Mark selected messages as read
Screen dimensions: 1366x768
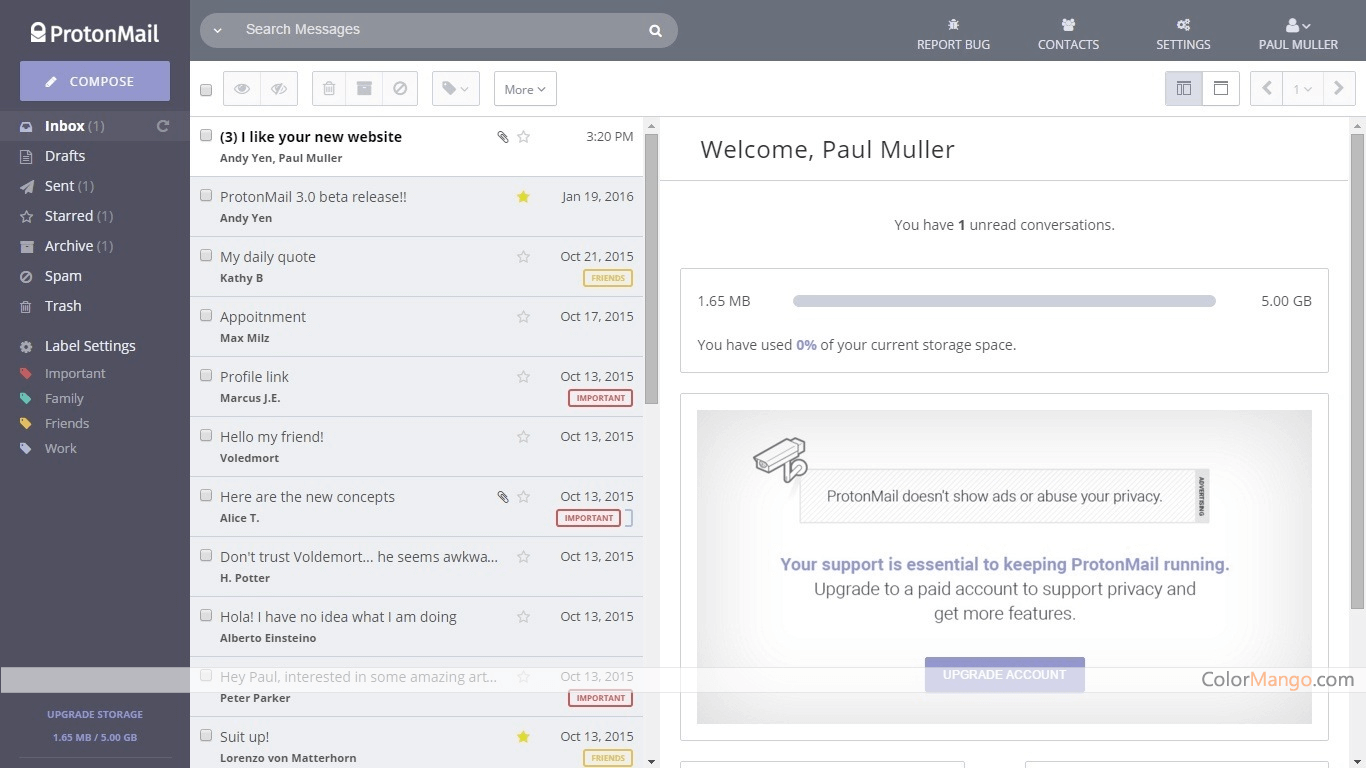click(x=240, y=88)
